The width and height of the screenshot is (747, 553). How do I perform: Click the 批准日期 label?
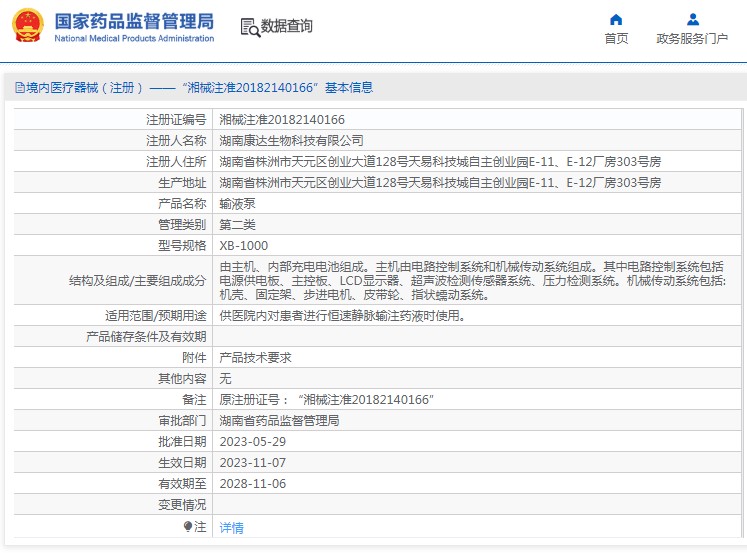[182, 442]
